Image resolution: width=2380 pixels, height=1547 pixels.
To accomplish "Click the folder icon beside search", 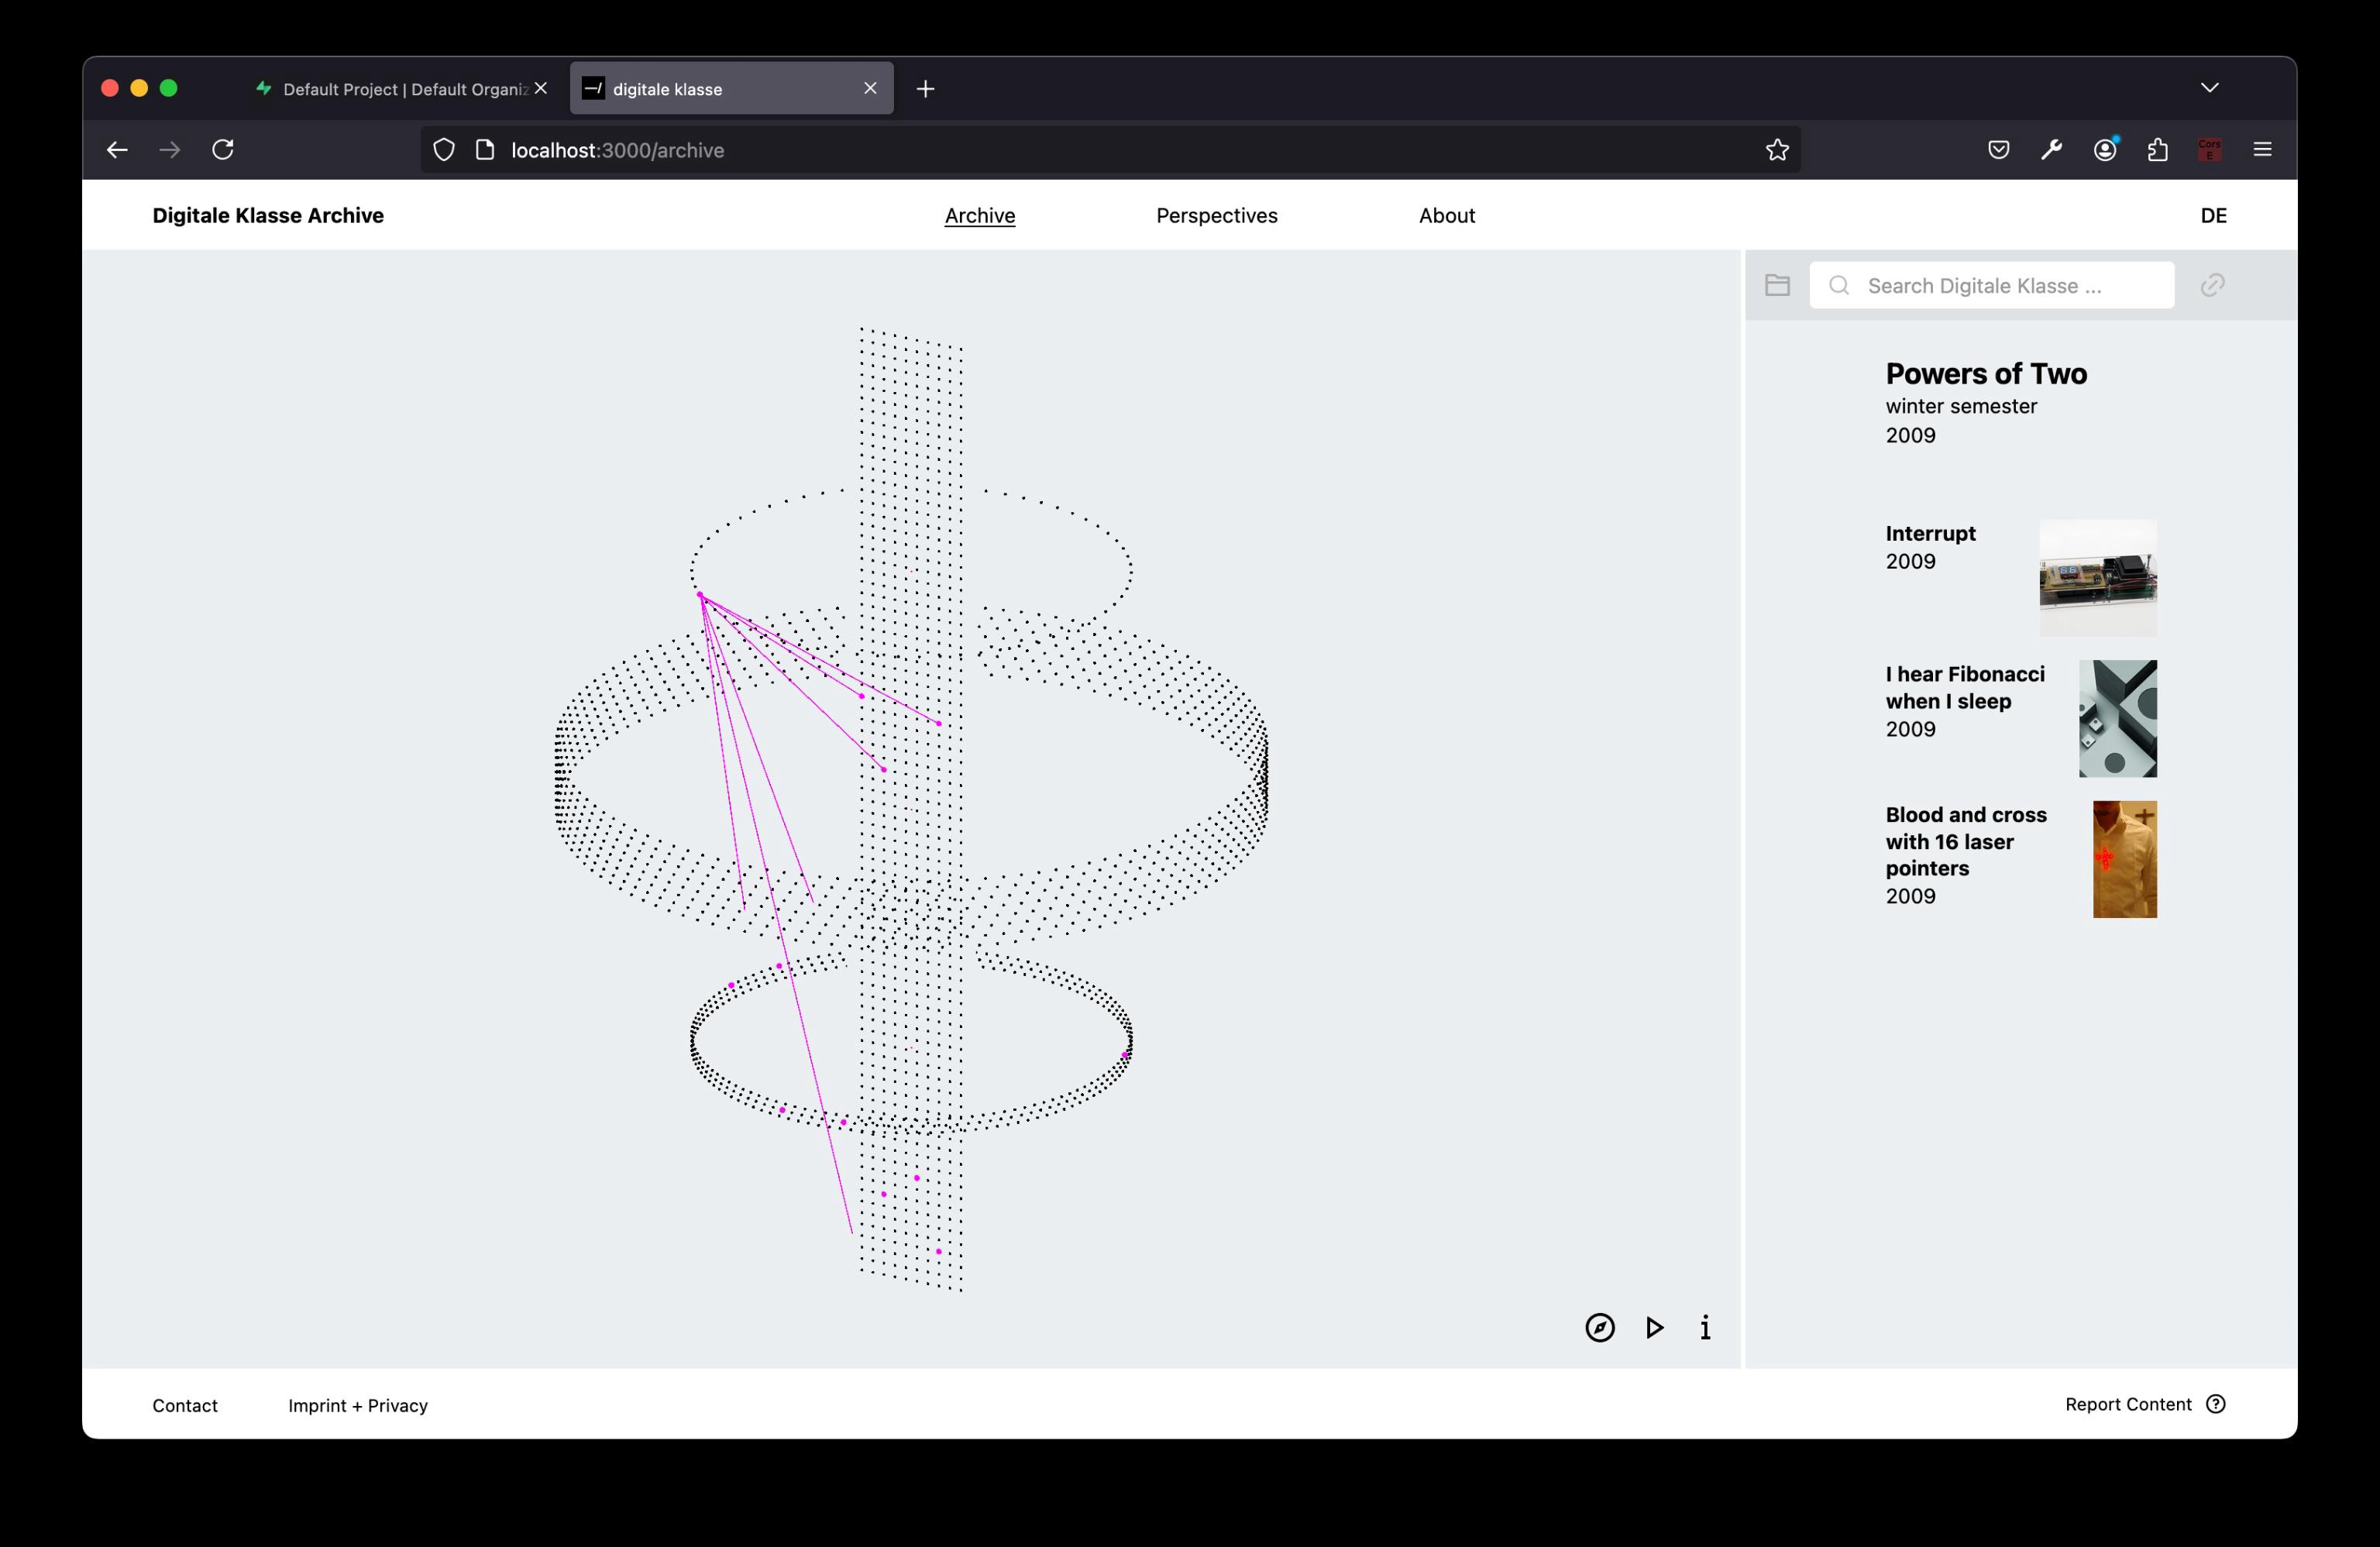I will (1777, 285).
